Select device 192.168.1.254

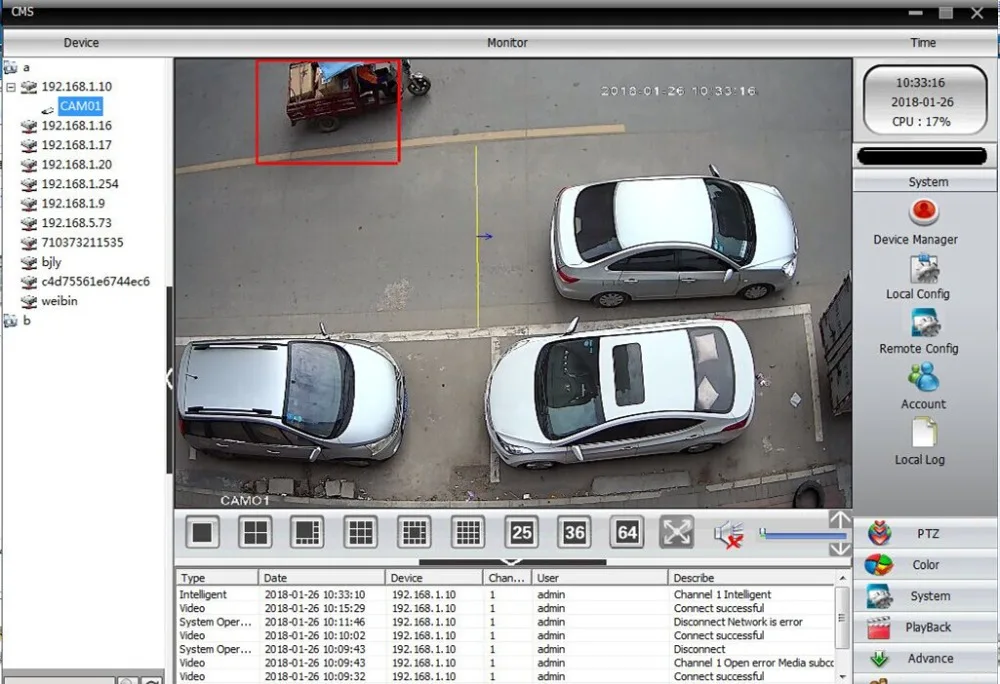click(80, 184)
